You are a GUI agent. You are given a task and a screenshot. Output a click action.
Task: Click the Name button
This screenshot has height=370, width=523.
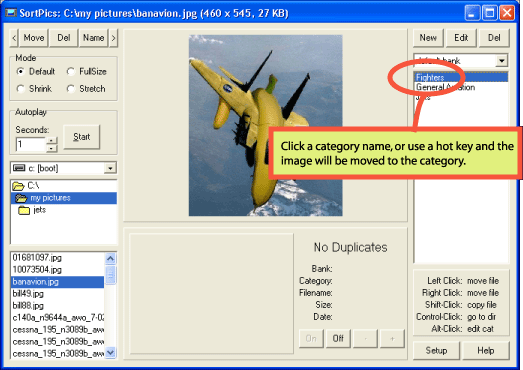click(x=93, y=38)
